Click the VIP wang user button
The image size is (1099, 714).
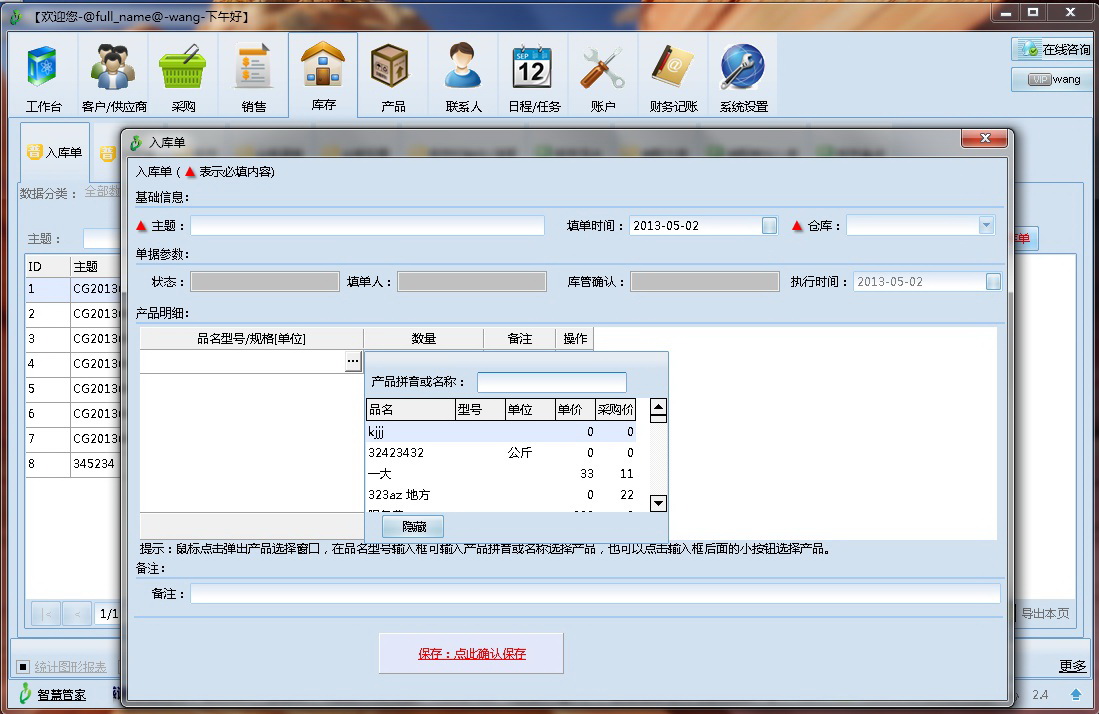pos(1051,79)
